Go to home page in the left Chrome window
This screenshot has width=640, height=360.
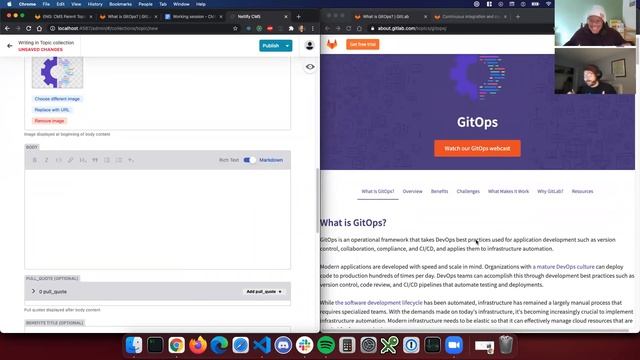(39, 29)
